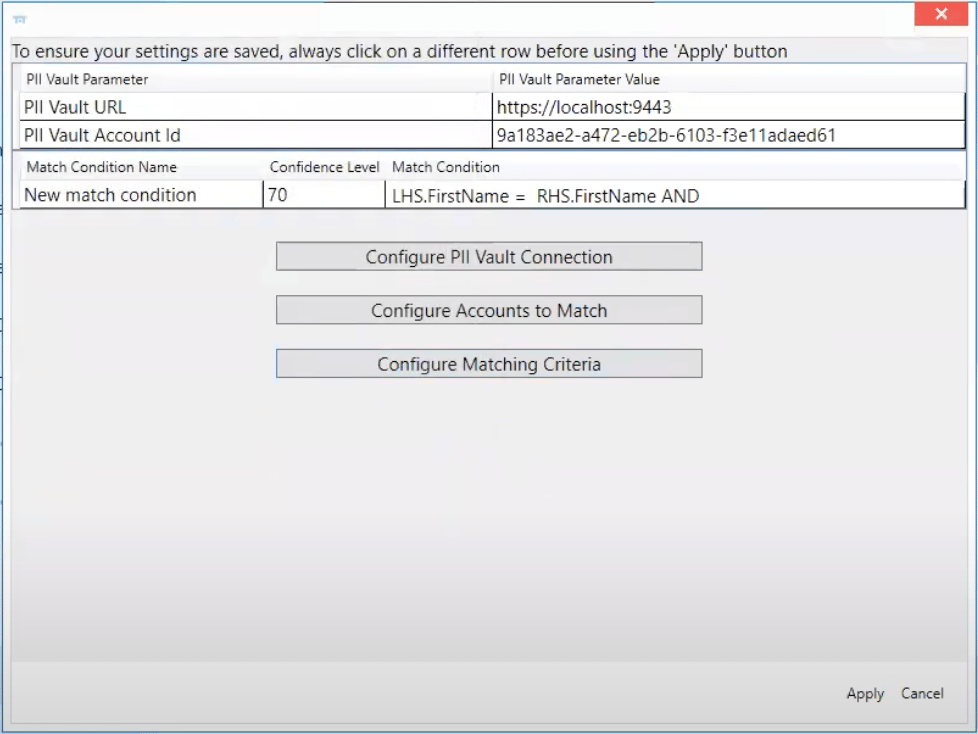Edit the https://localhost:9443 value cell
This screenshot has height=734, width=978.
729,107
